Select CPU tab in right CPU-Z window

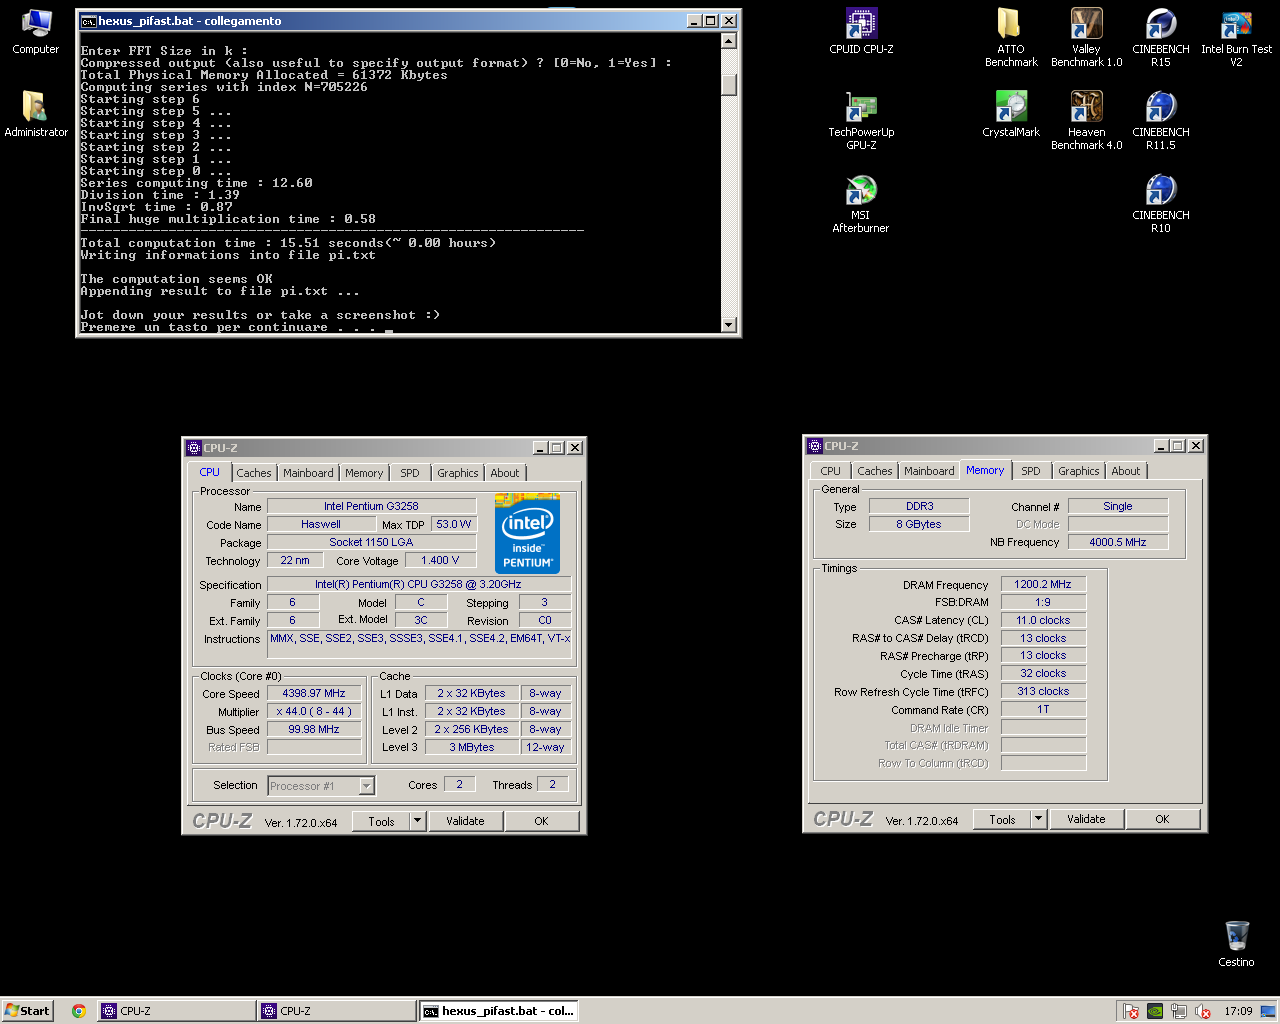tap(831, 471)
